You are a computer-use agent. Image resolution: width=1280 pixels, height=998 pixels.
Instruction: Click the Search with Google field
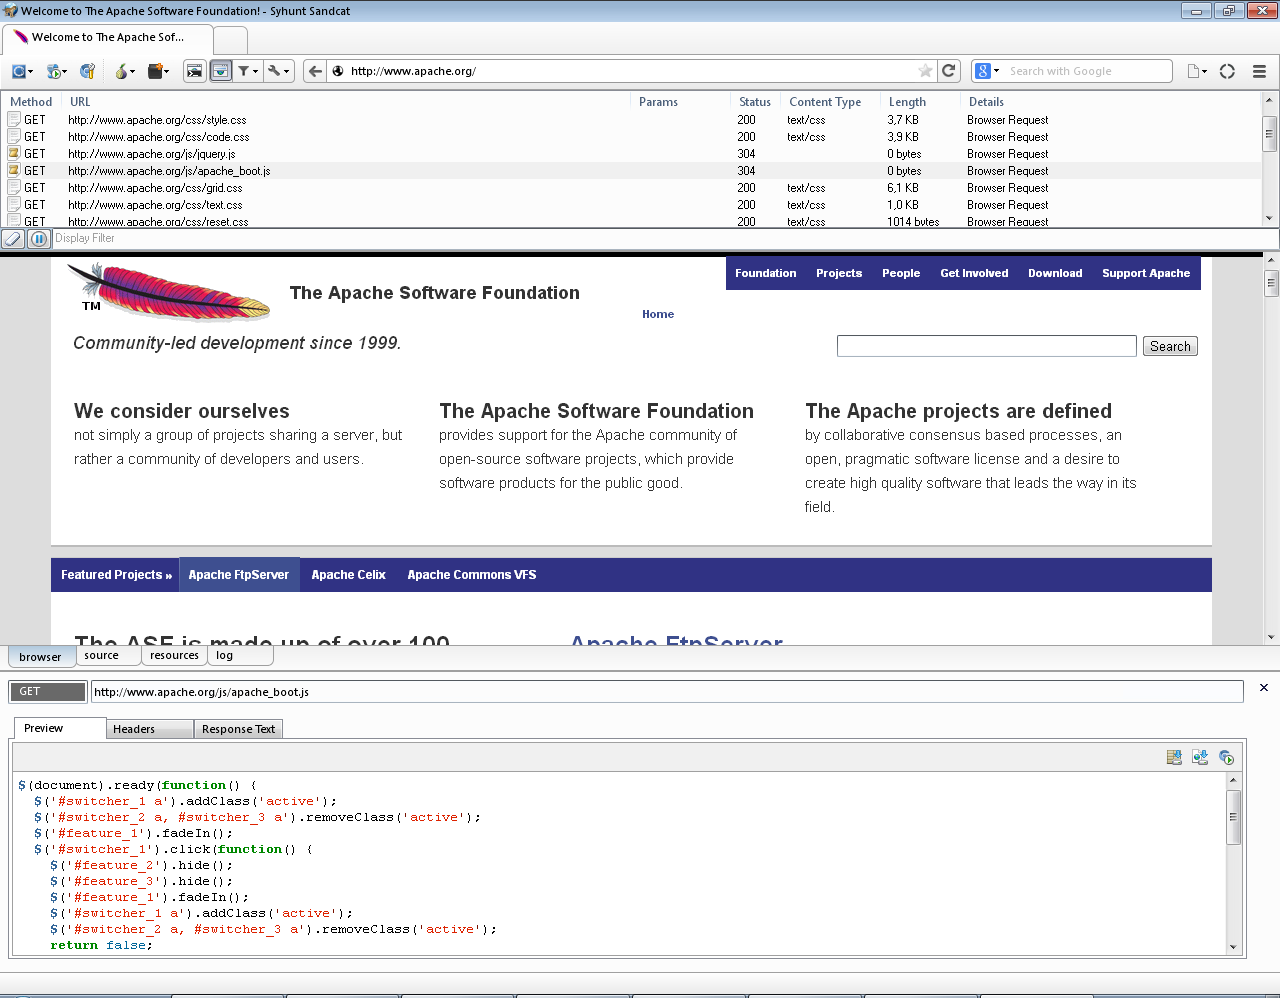1087,71
